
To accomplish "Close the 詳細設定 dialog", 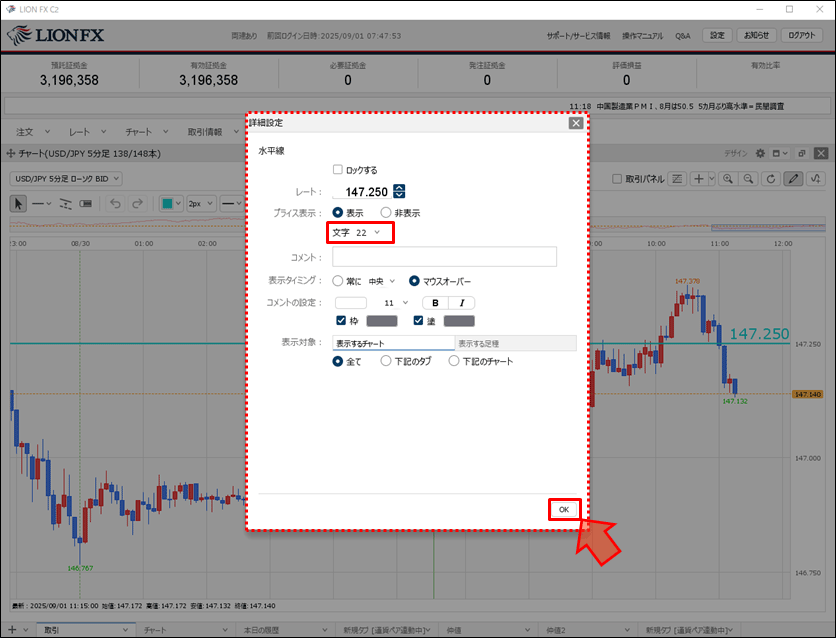I will tap(576, 123).
